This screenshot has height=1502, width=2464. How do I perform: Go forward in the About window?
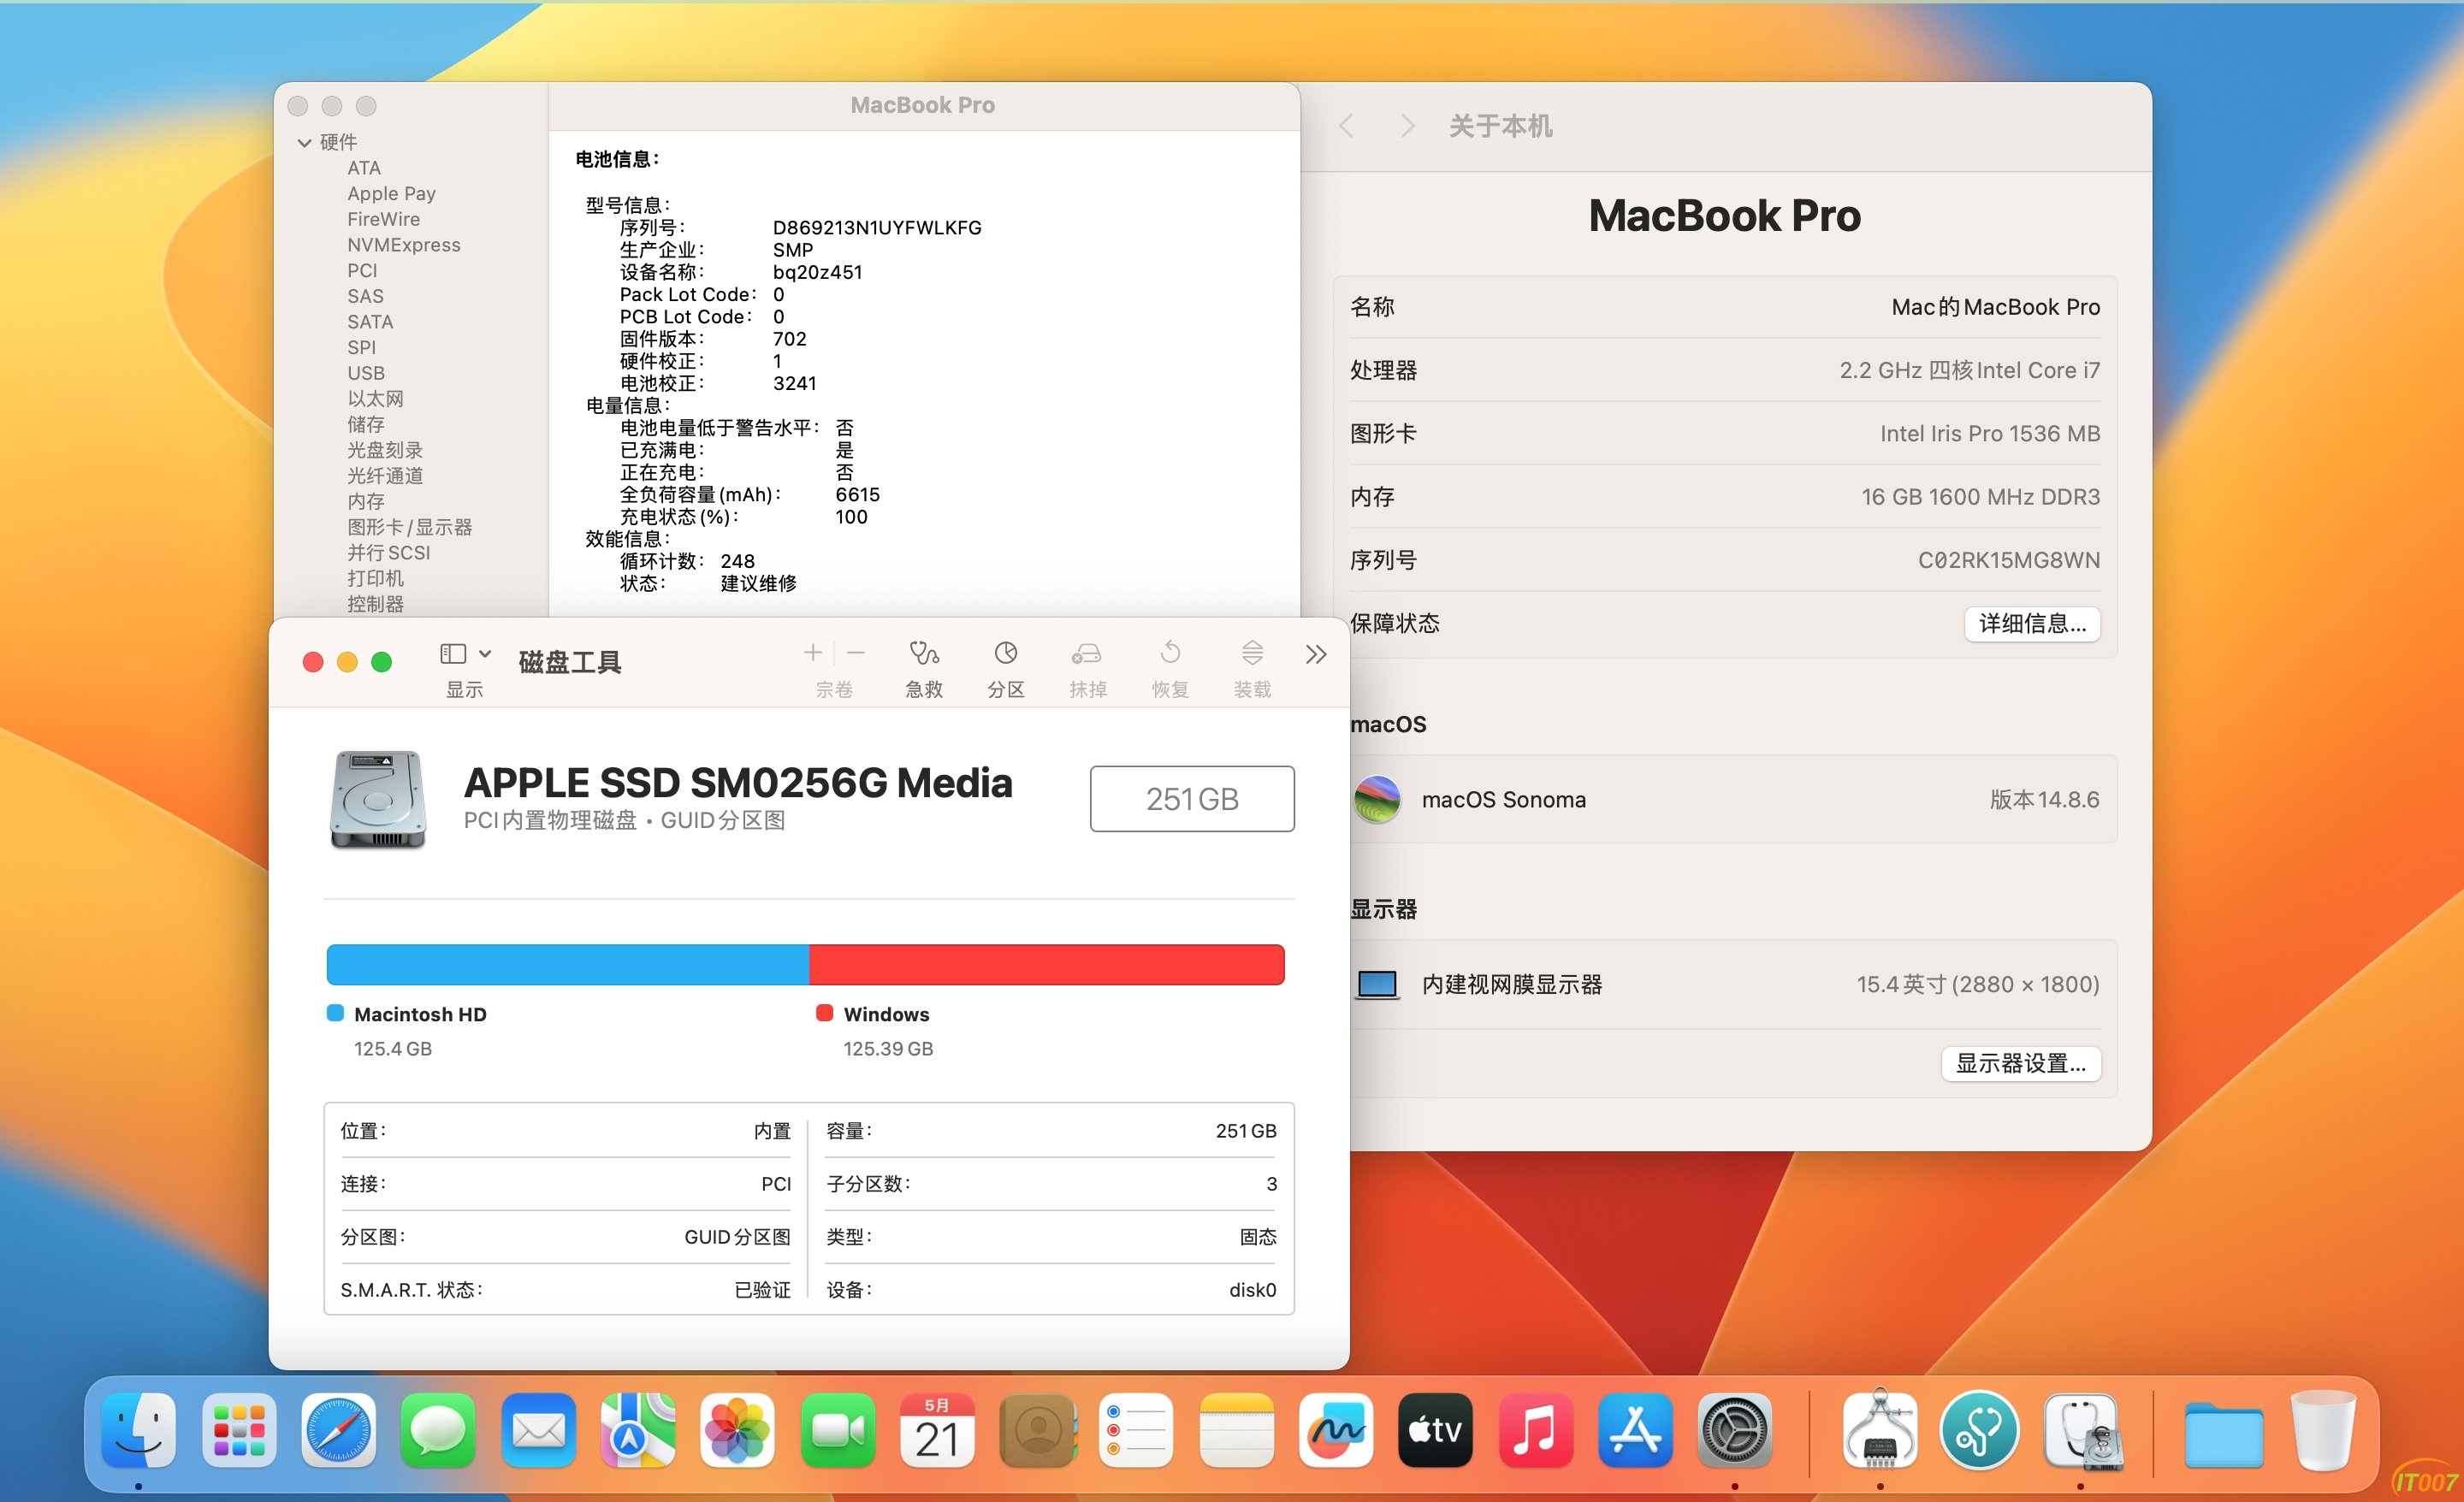1407,126
